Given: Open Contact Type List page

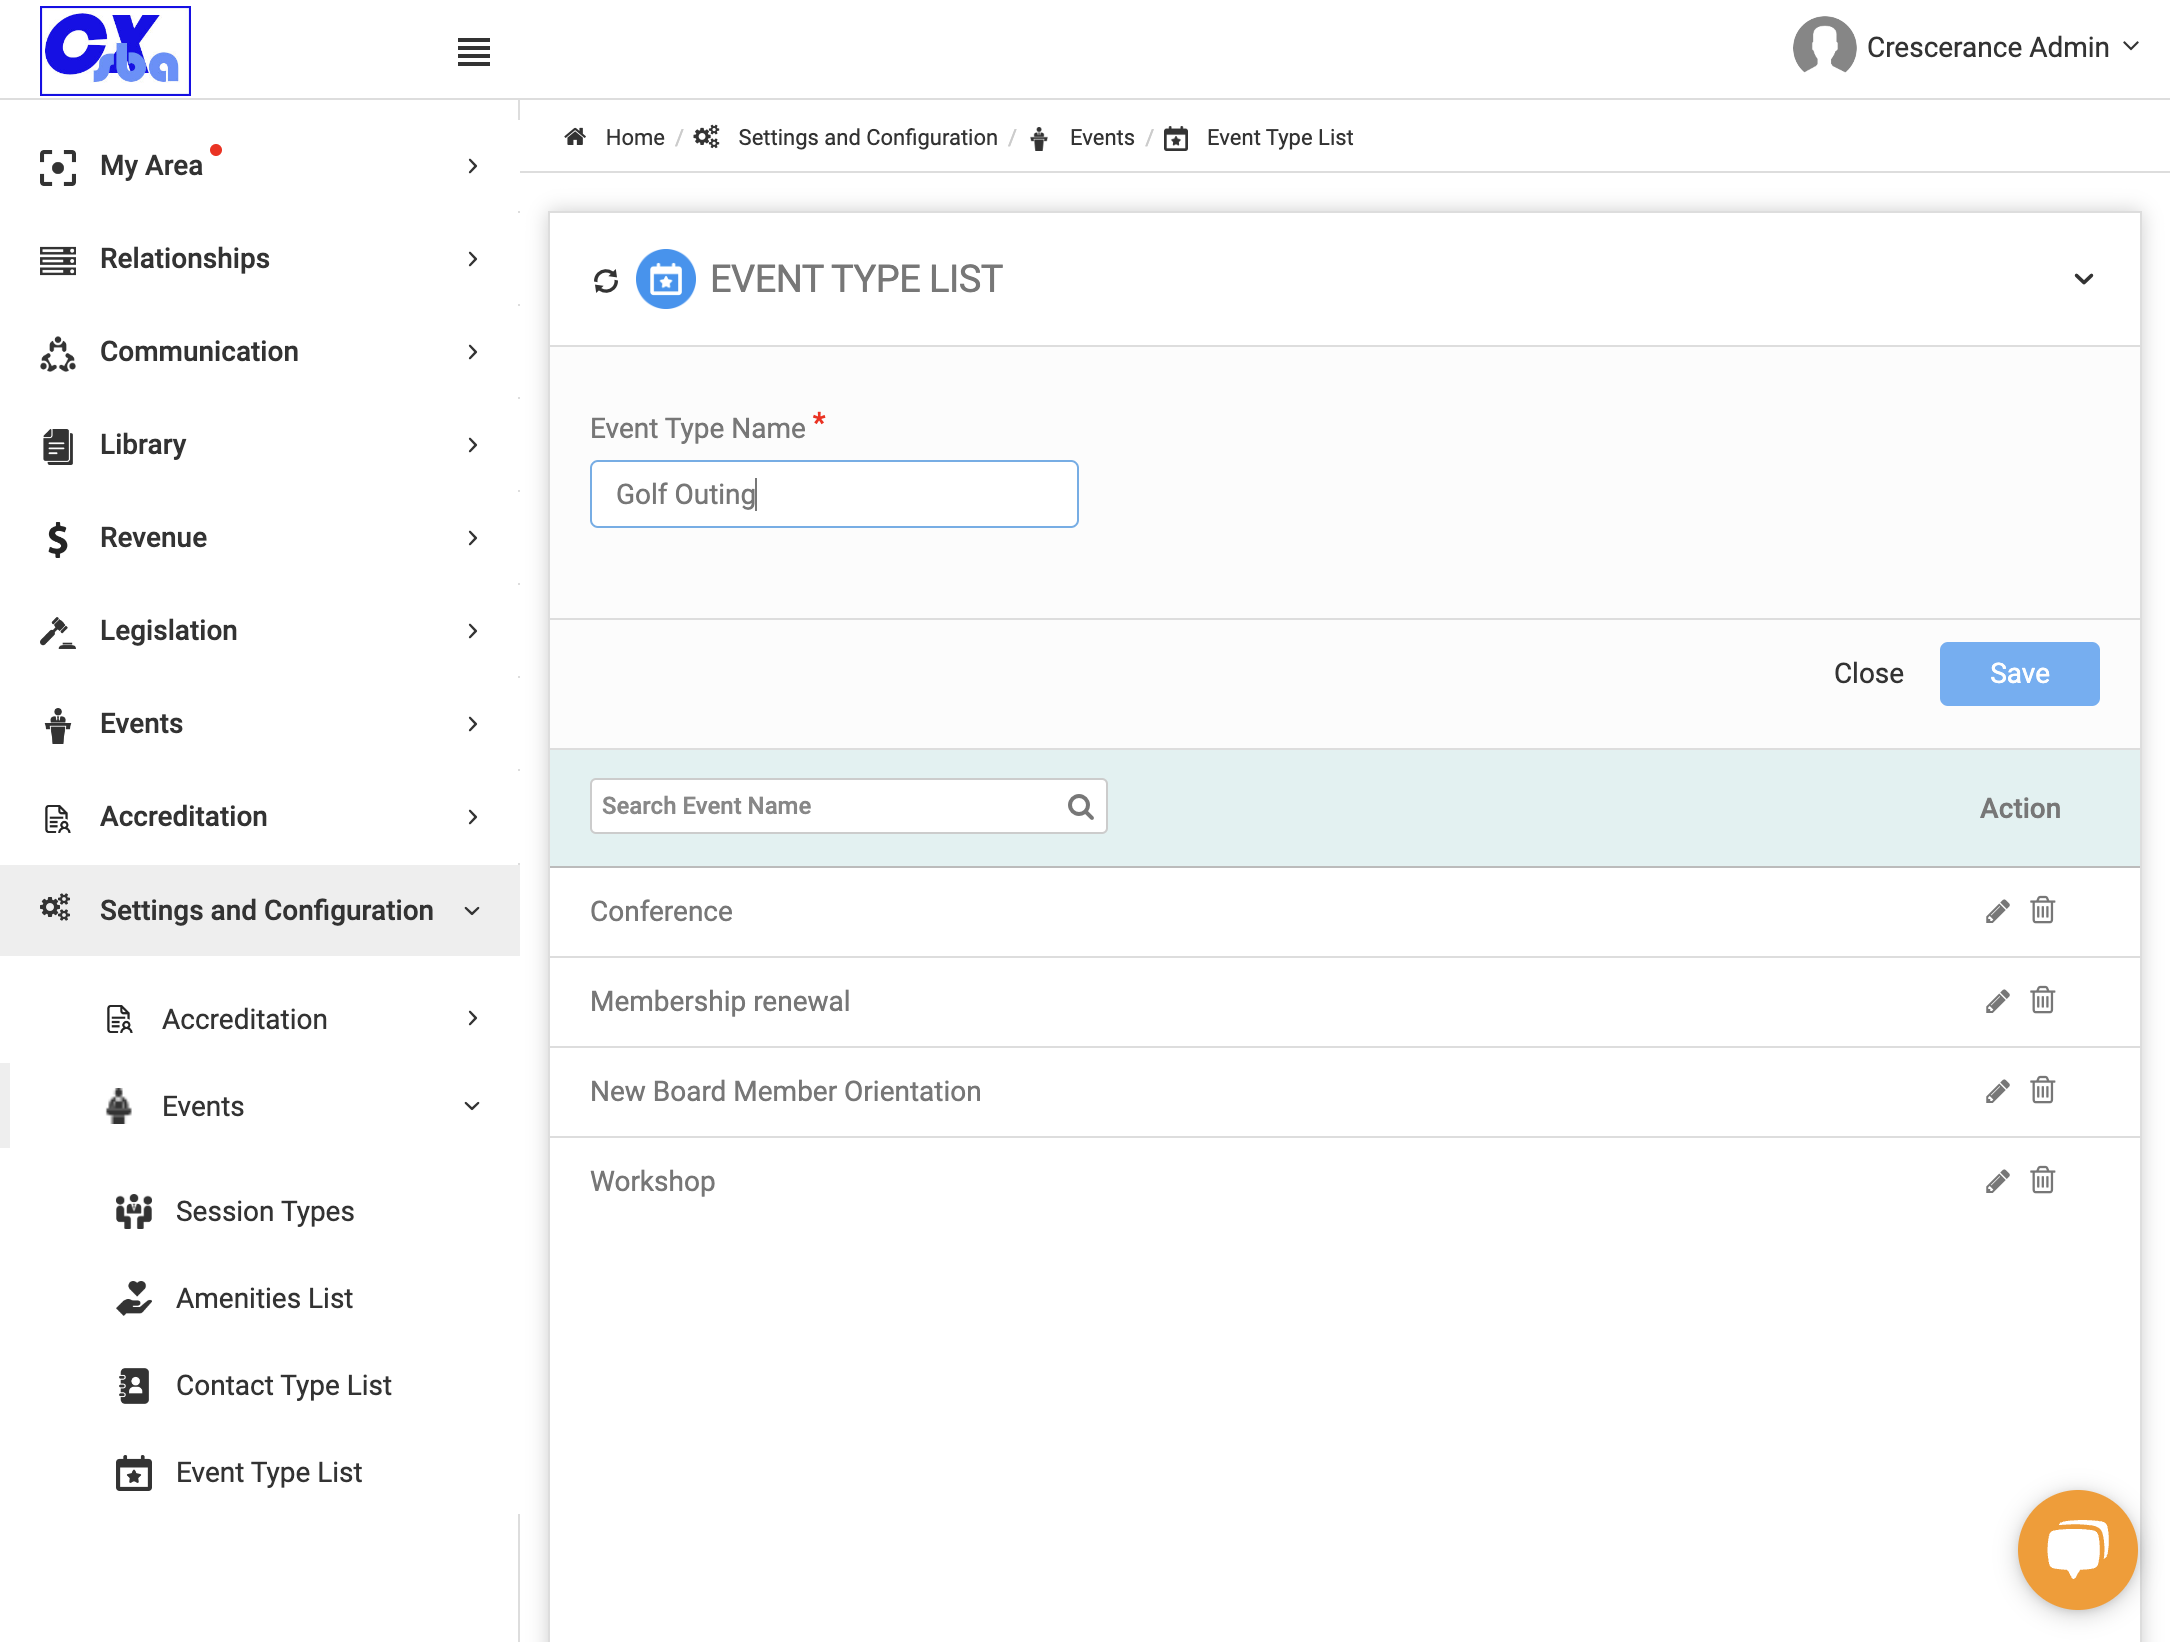Looking at the screenshot, I should point(284,1385).
